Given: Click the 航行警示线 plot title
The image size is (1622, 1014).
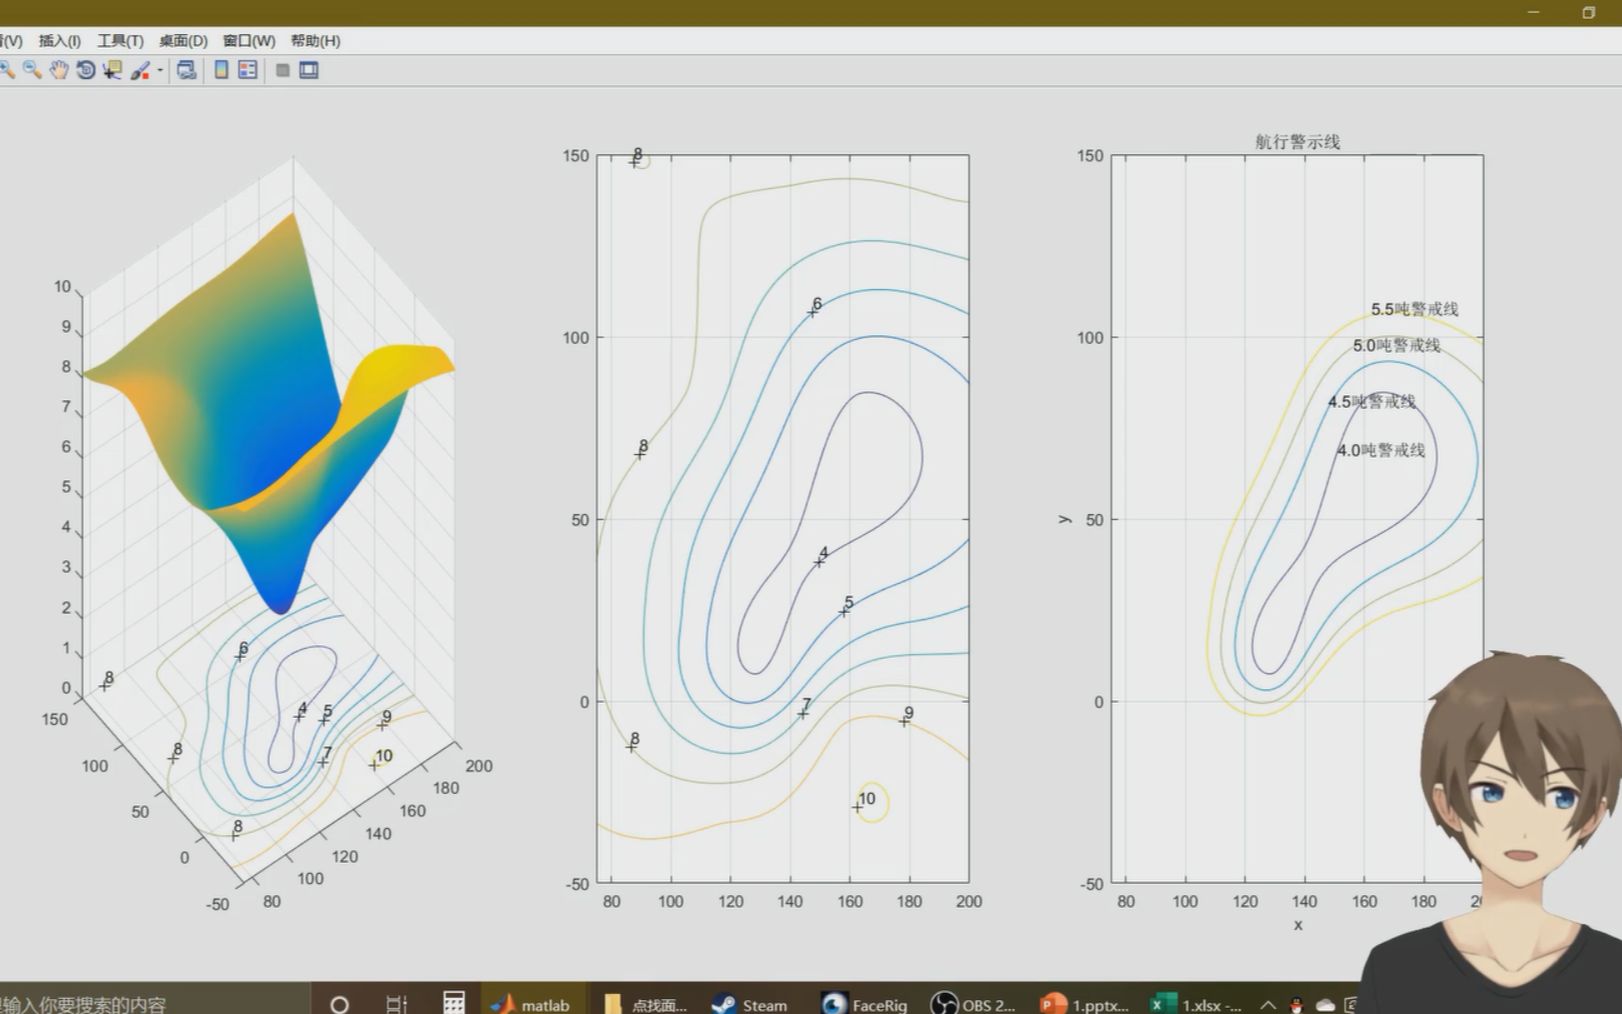Looking at the screenshot, I should click(1297, 142).
